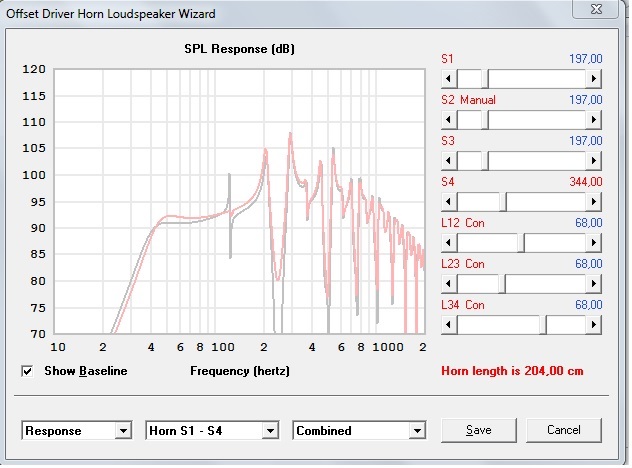
Task: Click the L23 Con label
Action: click(463, 264)
